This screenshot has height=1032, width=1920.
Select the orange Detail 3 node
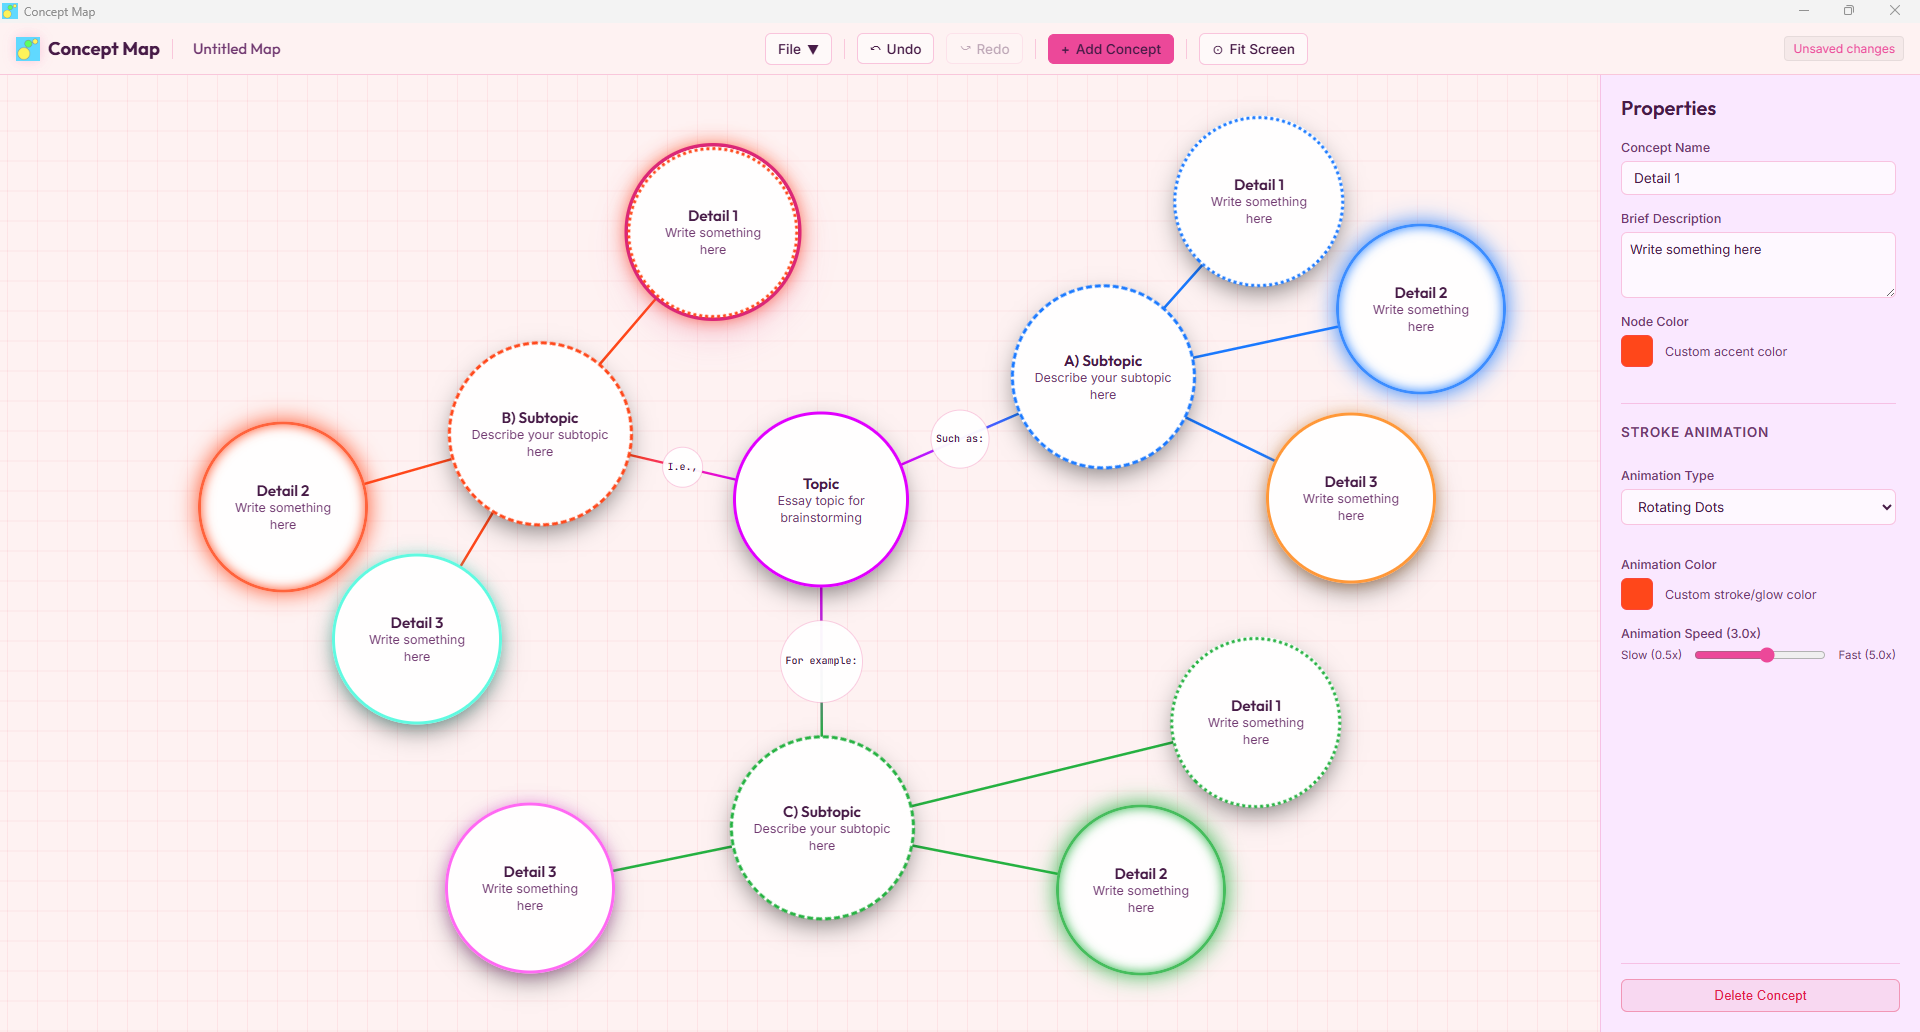click(1351, 498)
